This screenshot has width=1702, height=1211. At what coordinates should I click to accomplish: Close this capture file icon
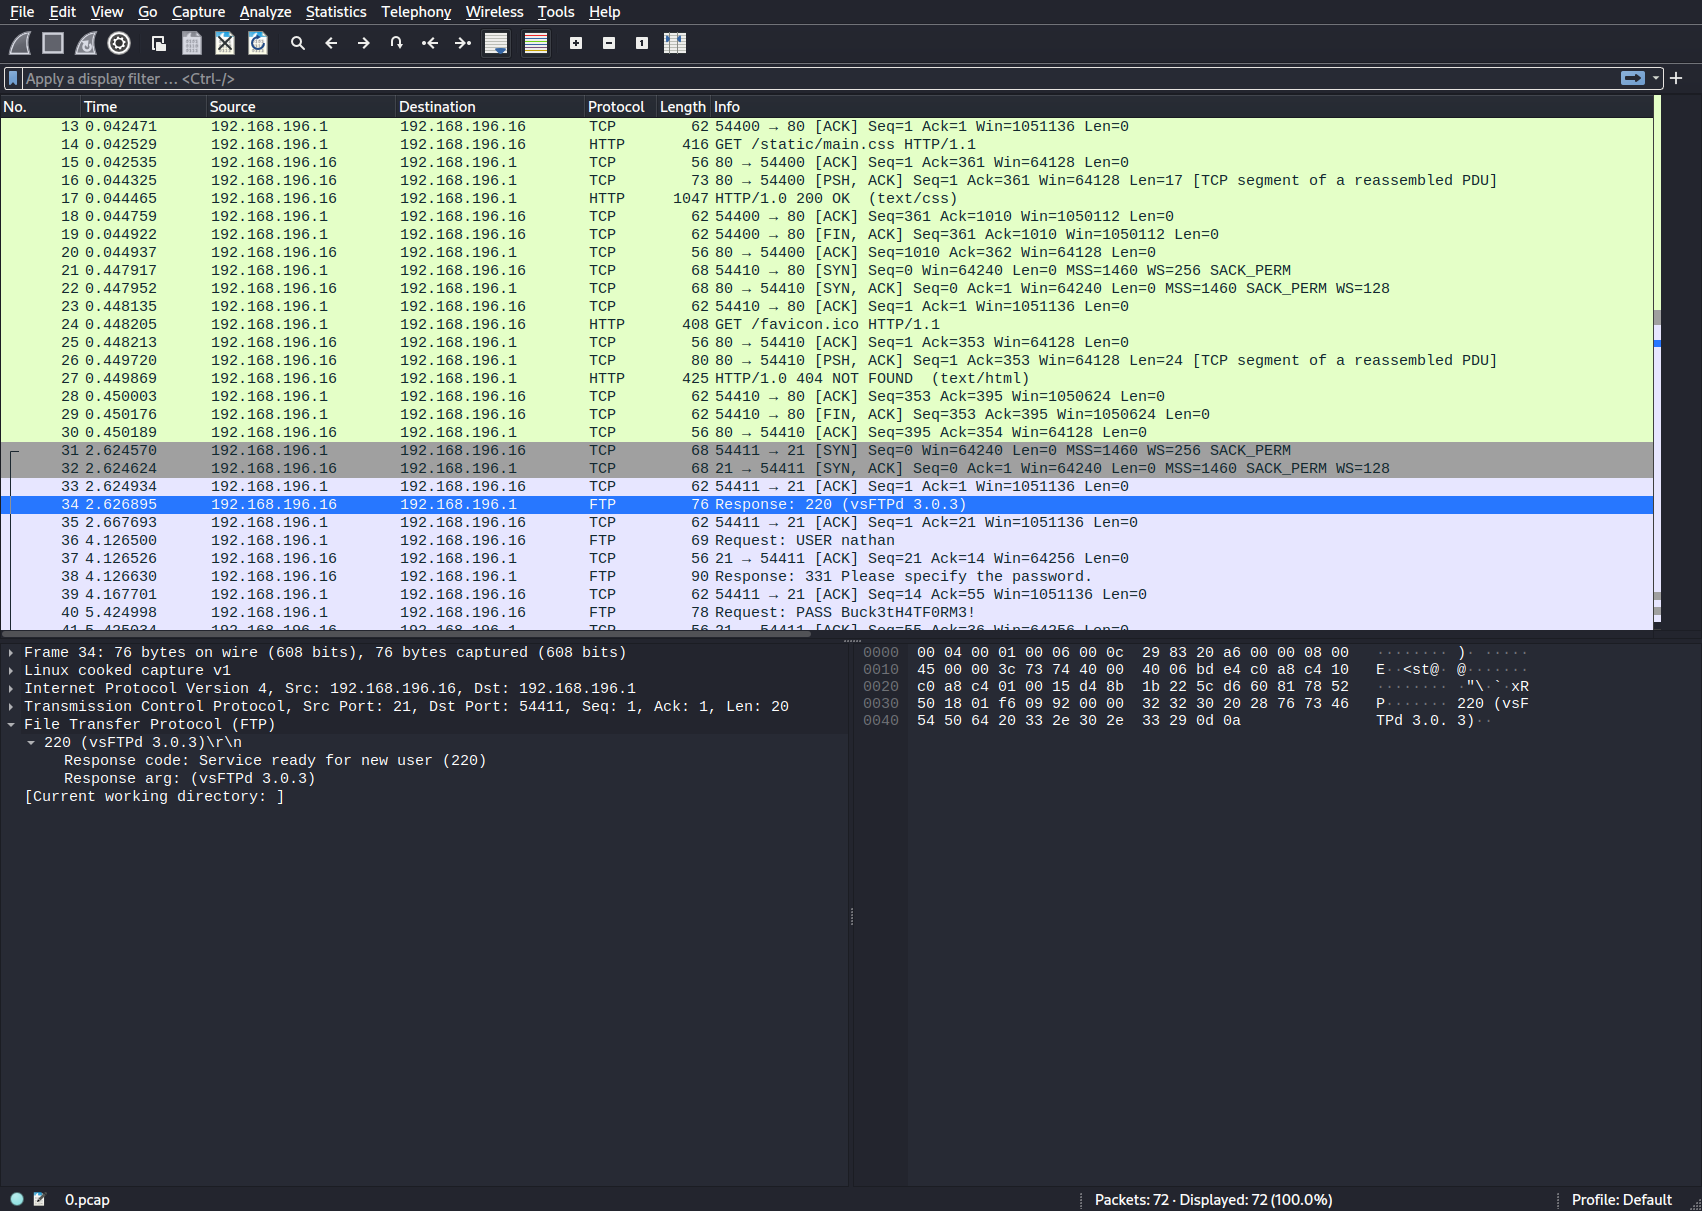click(x=225, y=43)
